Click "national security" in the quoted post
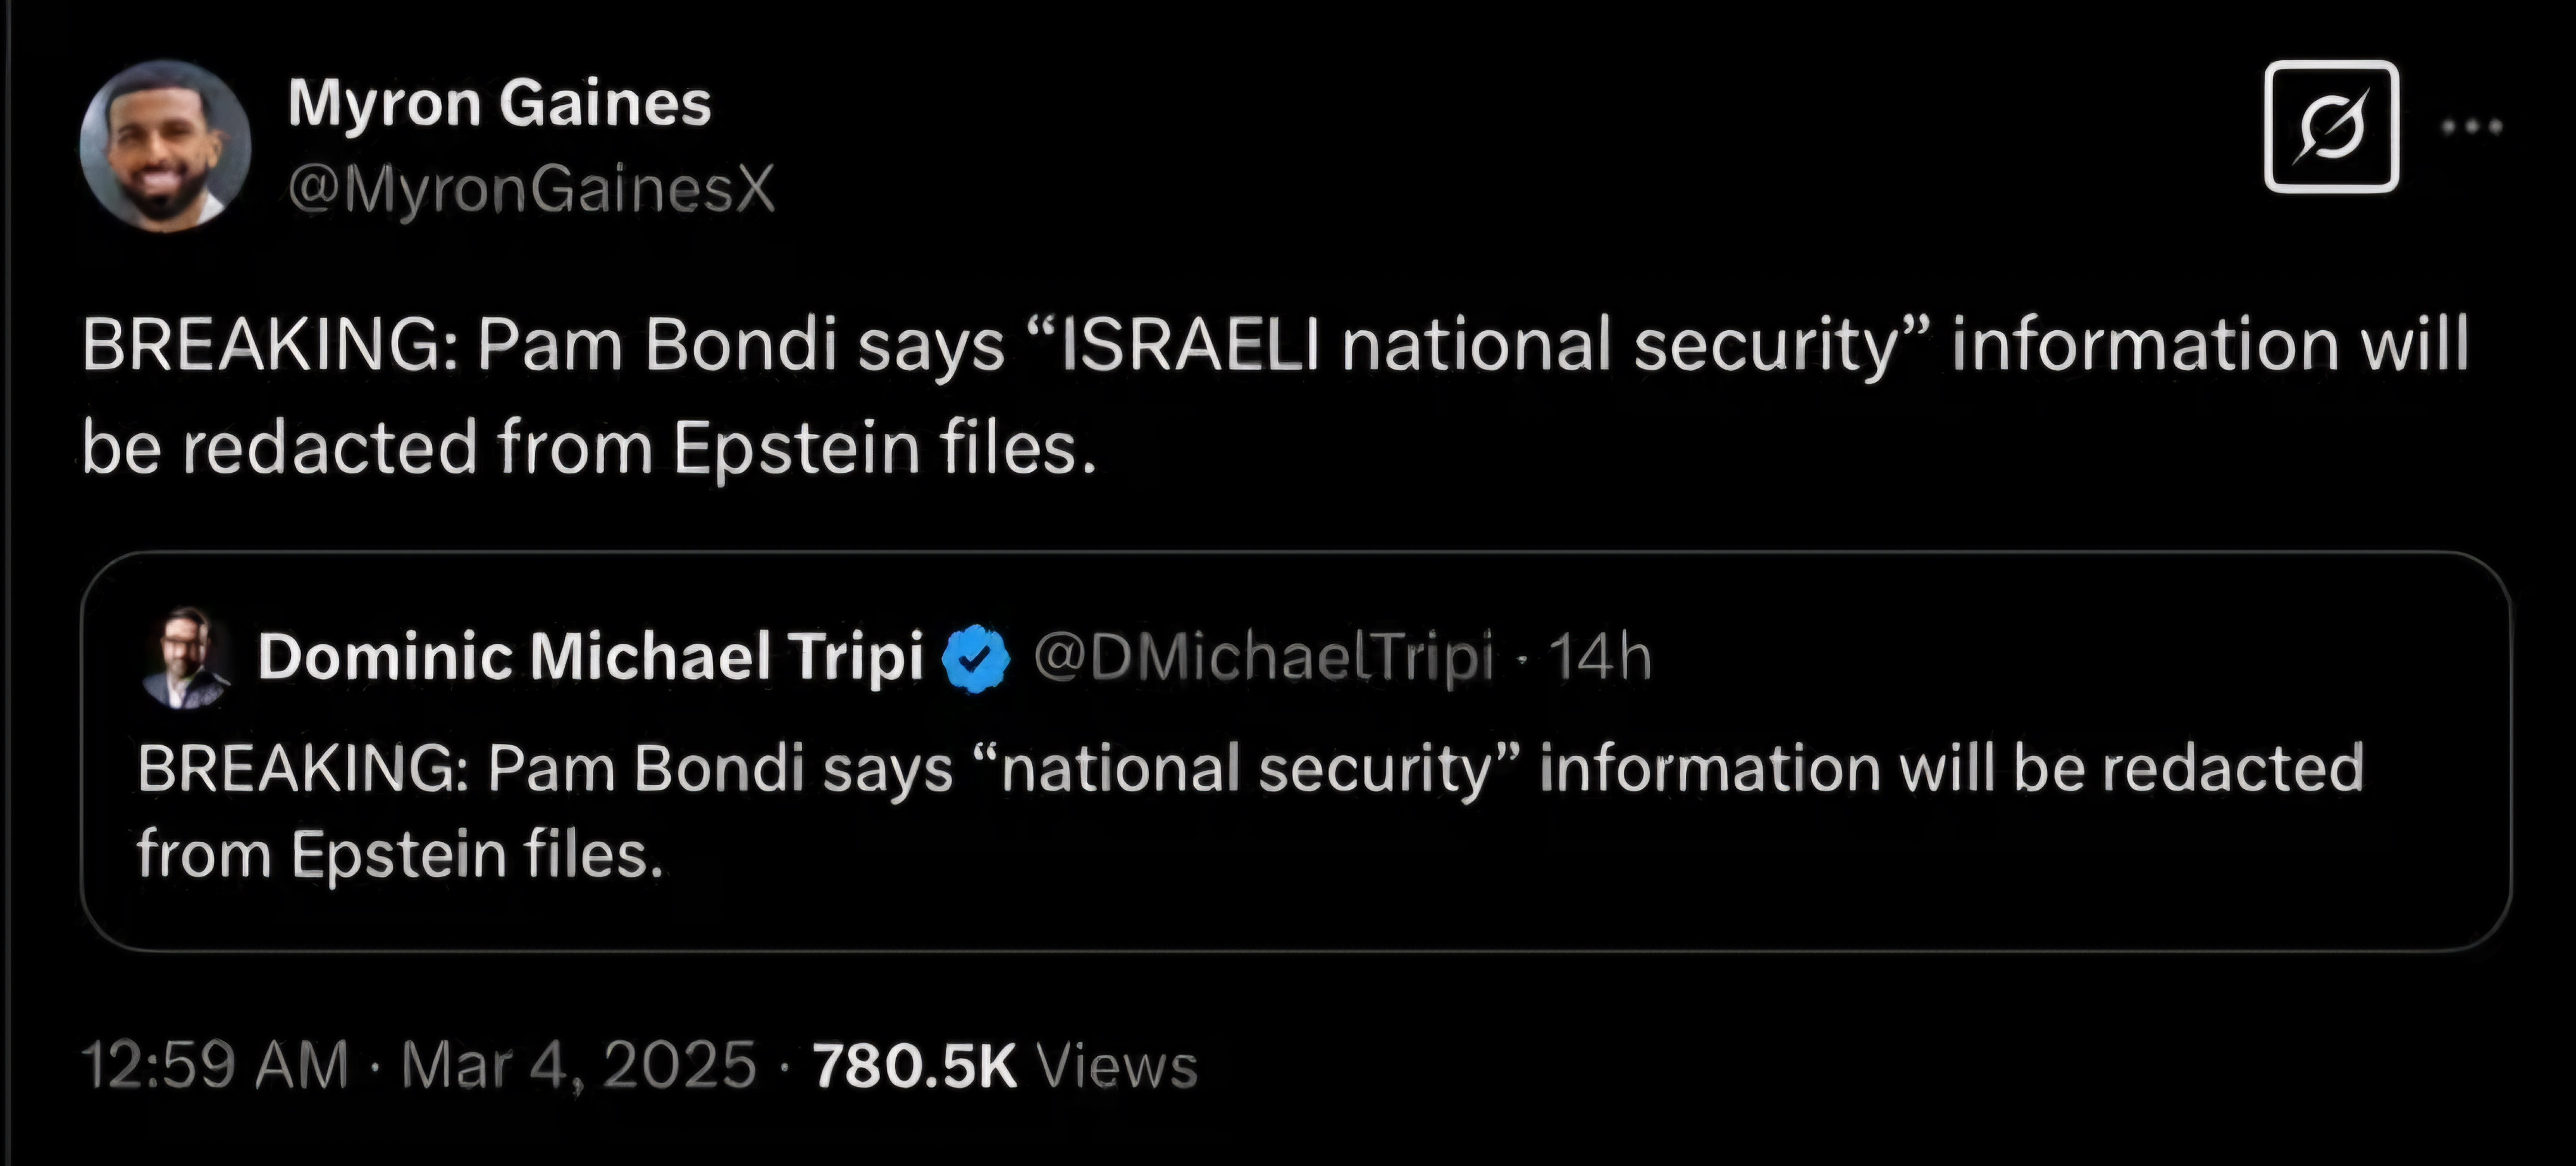 point(1244,769)
